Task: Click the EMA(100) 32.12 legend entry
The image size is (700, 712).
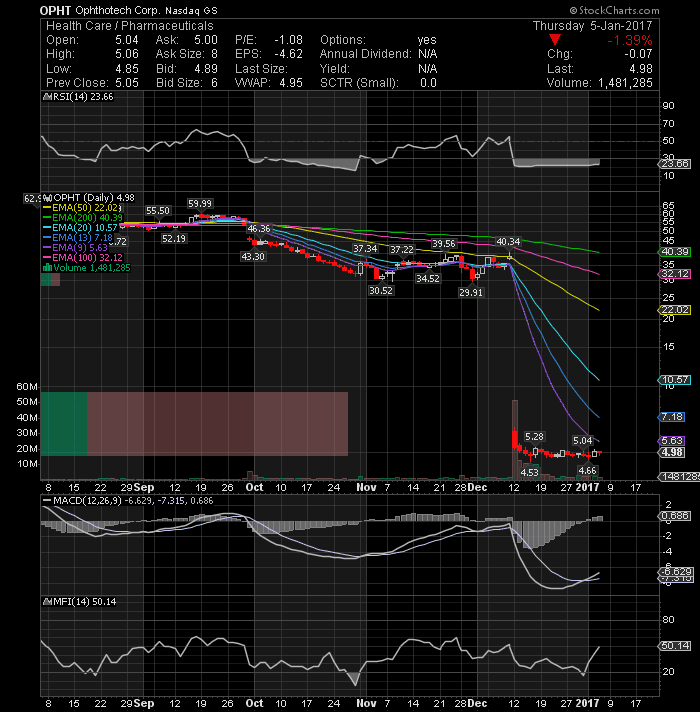Action: point(83,257)
